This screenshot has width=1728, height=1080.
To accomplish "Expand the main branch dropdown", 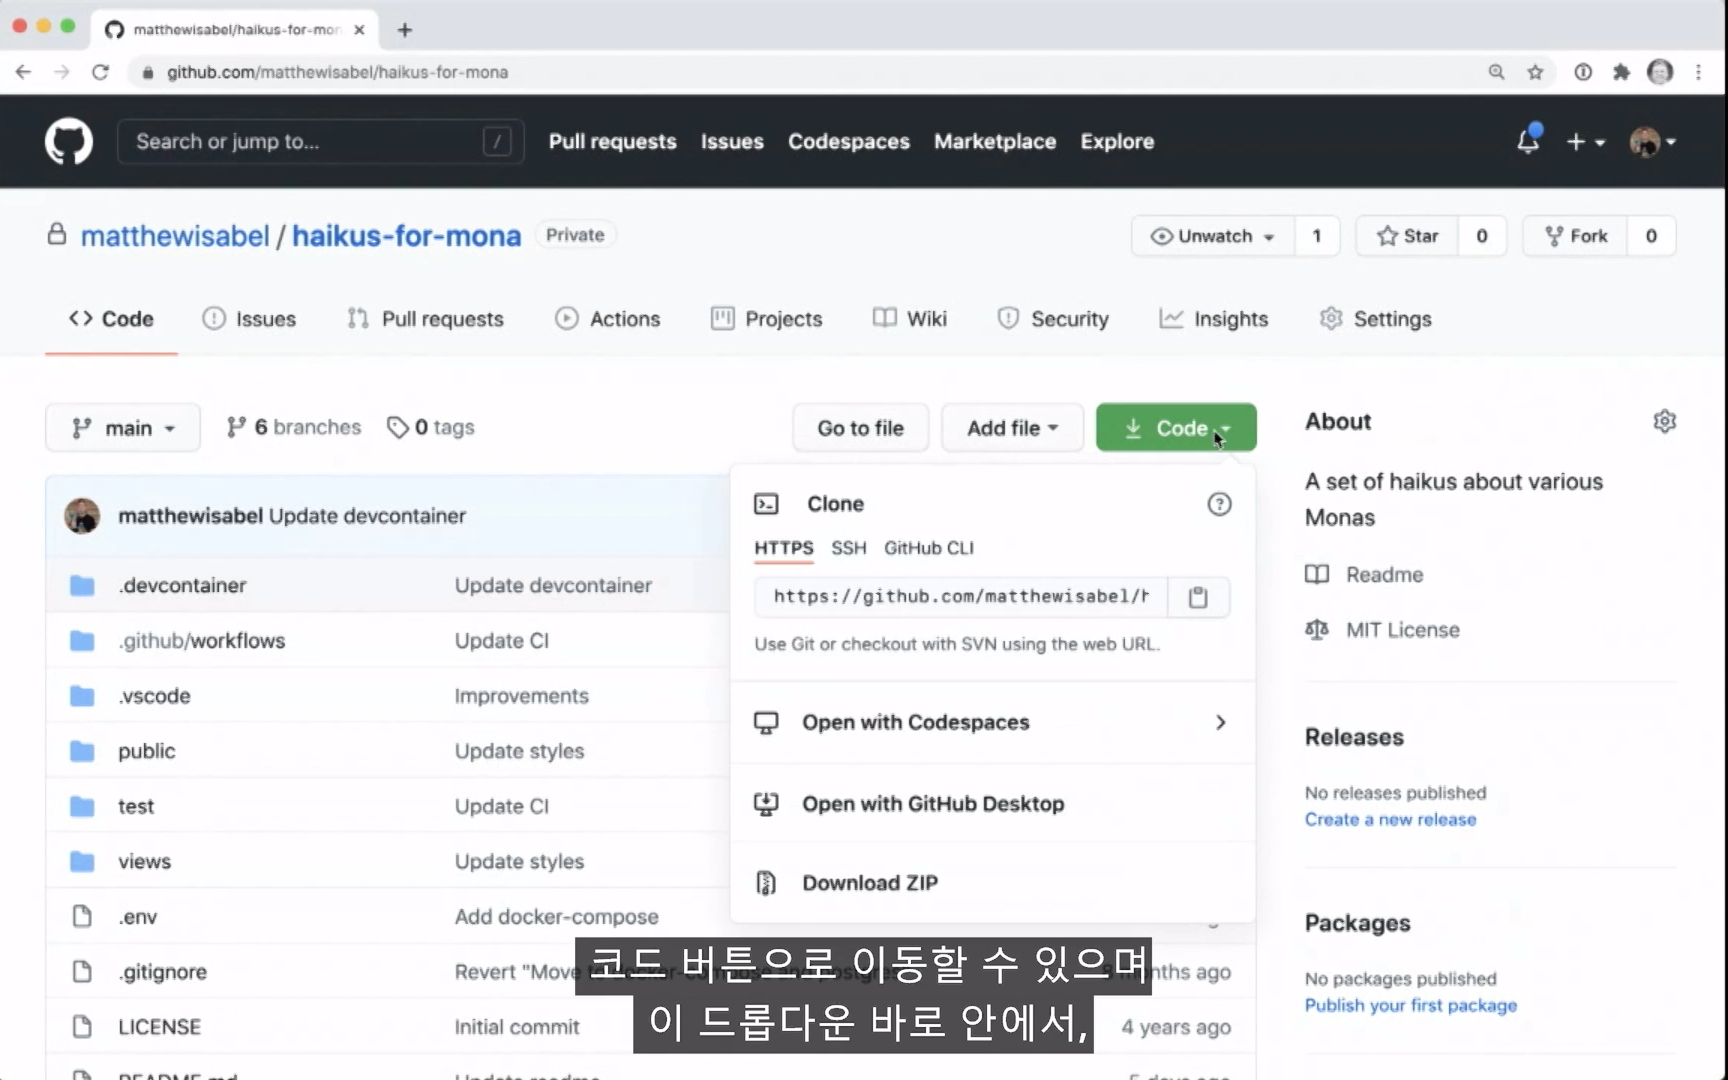I will [123, 428].
